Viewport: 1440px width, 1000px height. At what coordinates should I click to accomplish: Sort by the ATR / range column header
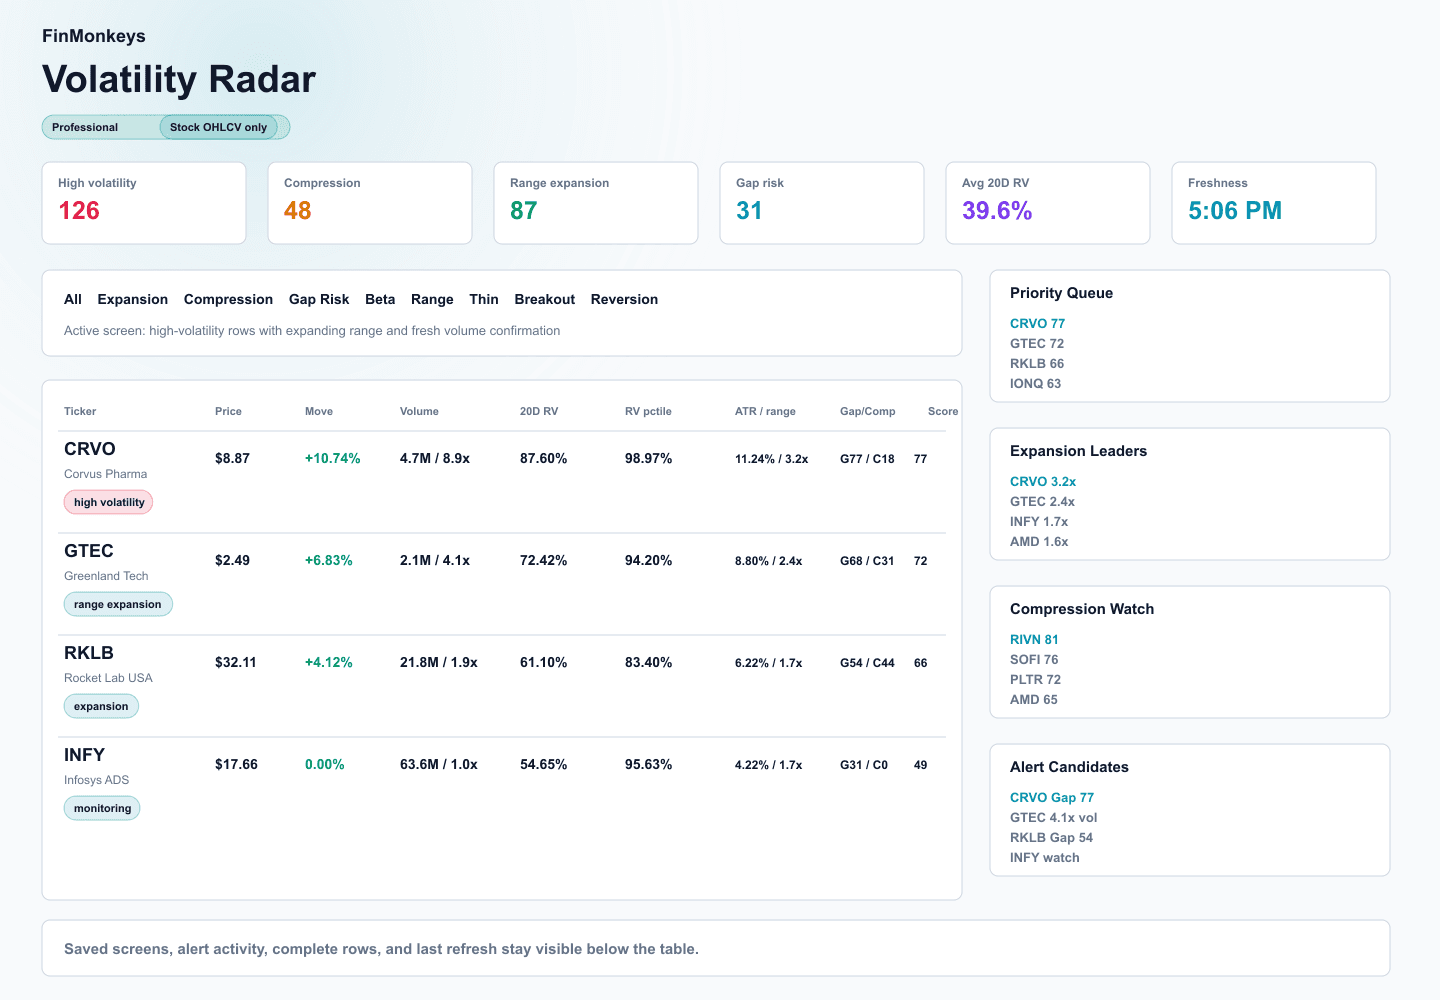(765, 411)
